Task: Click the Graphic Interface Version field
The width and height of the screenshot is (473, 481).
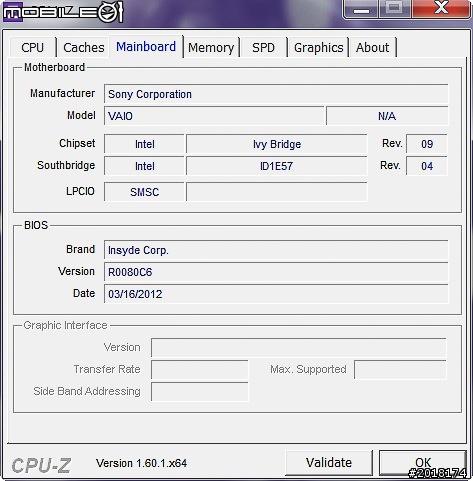Action: 299,348
